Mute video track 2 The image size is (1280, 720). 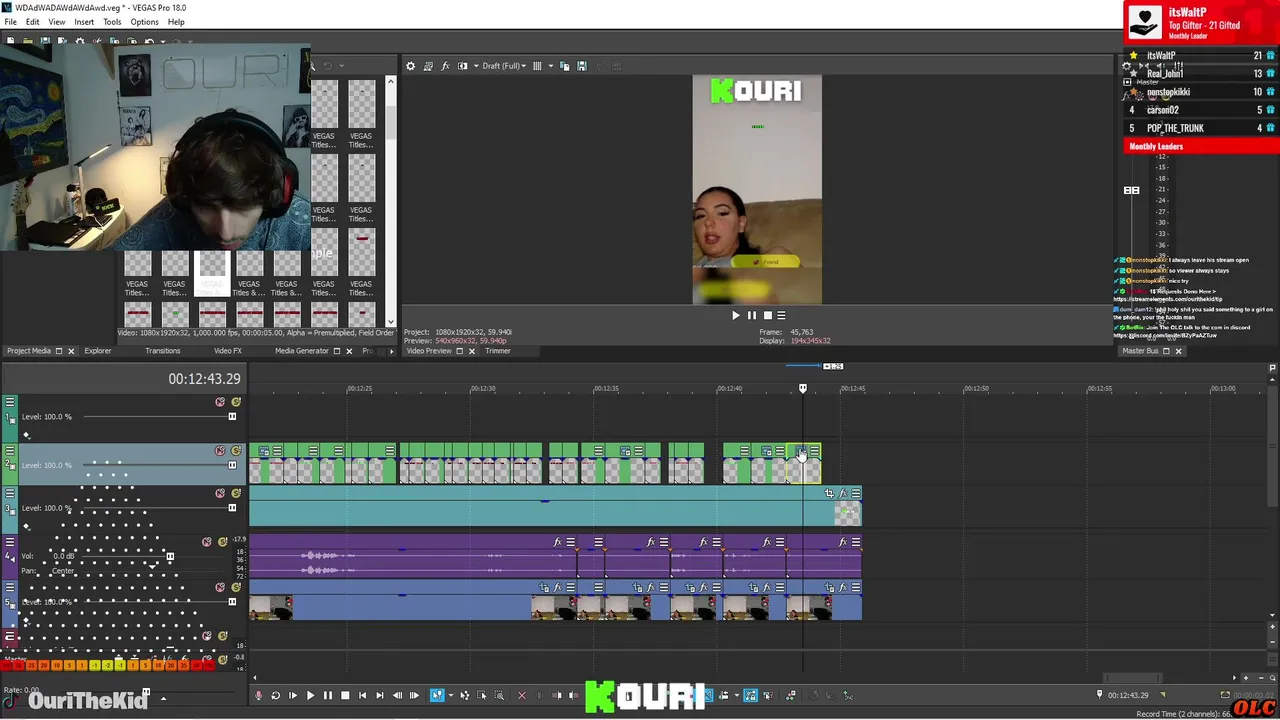pyautogui.click(x=220, y=451)
